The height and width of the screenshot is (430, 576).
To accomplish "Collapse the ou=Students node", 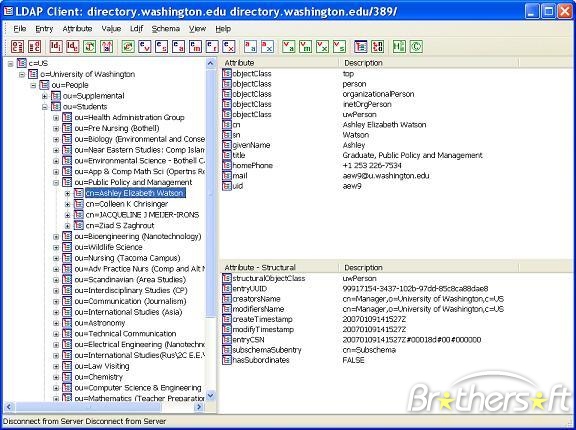I will pyautogui.click(x=45, y=107).
